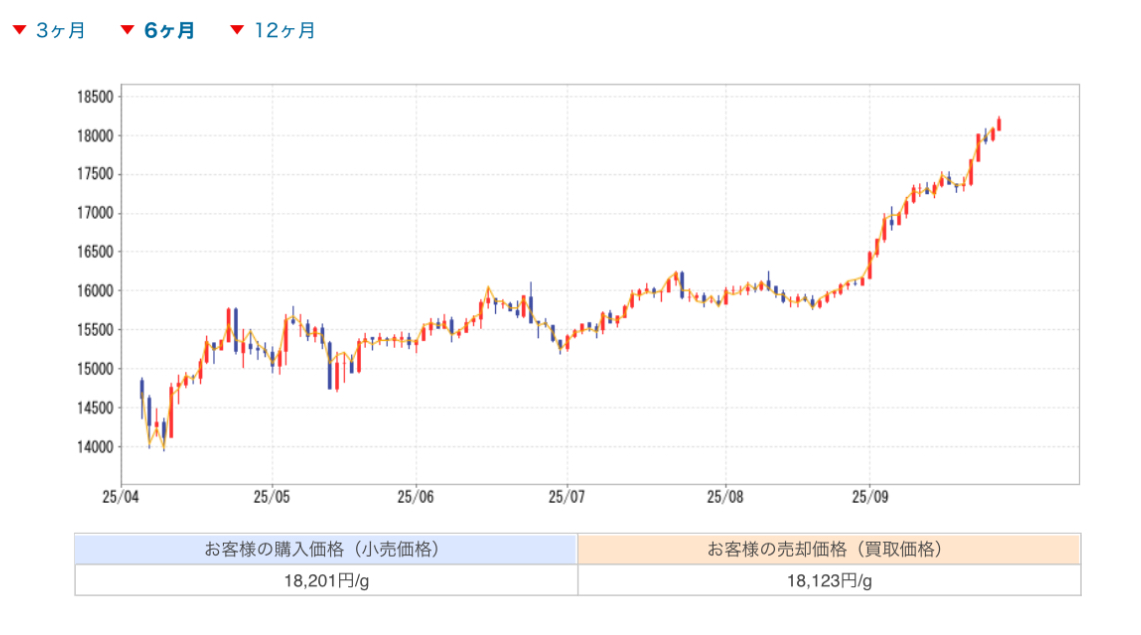Select the 18,123円/g buyback price cell

click(829, 580)
